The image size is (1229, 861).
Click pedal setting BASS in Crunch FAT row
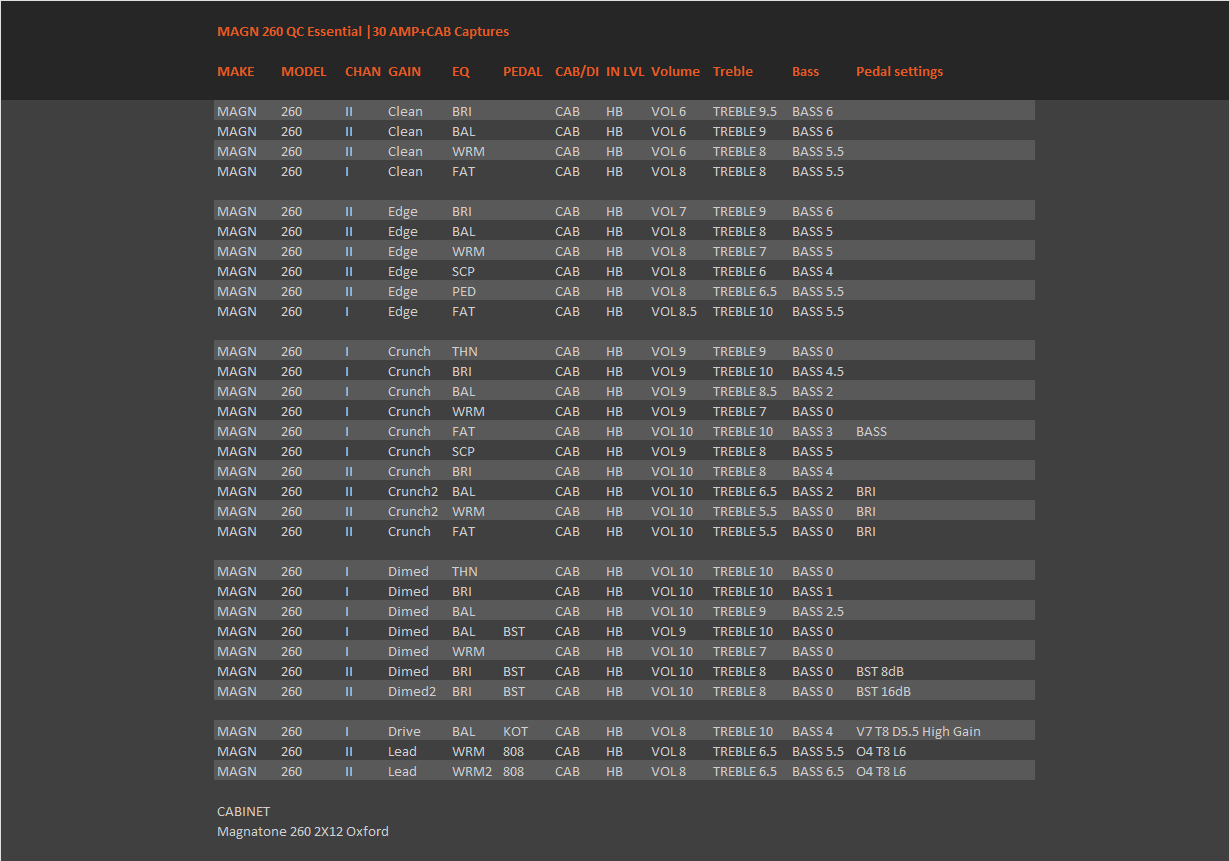(x=871, y=432)
